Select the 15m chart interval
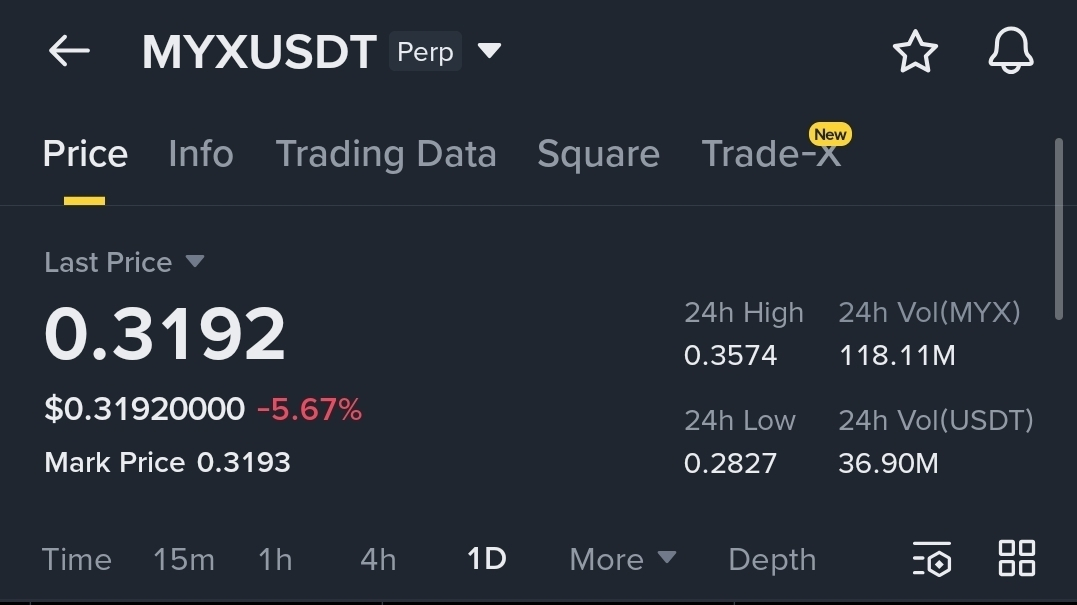1077x605 pixels. click(183, 559)
